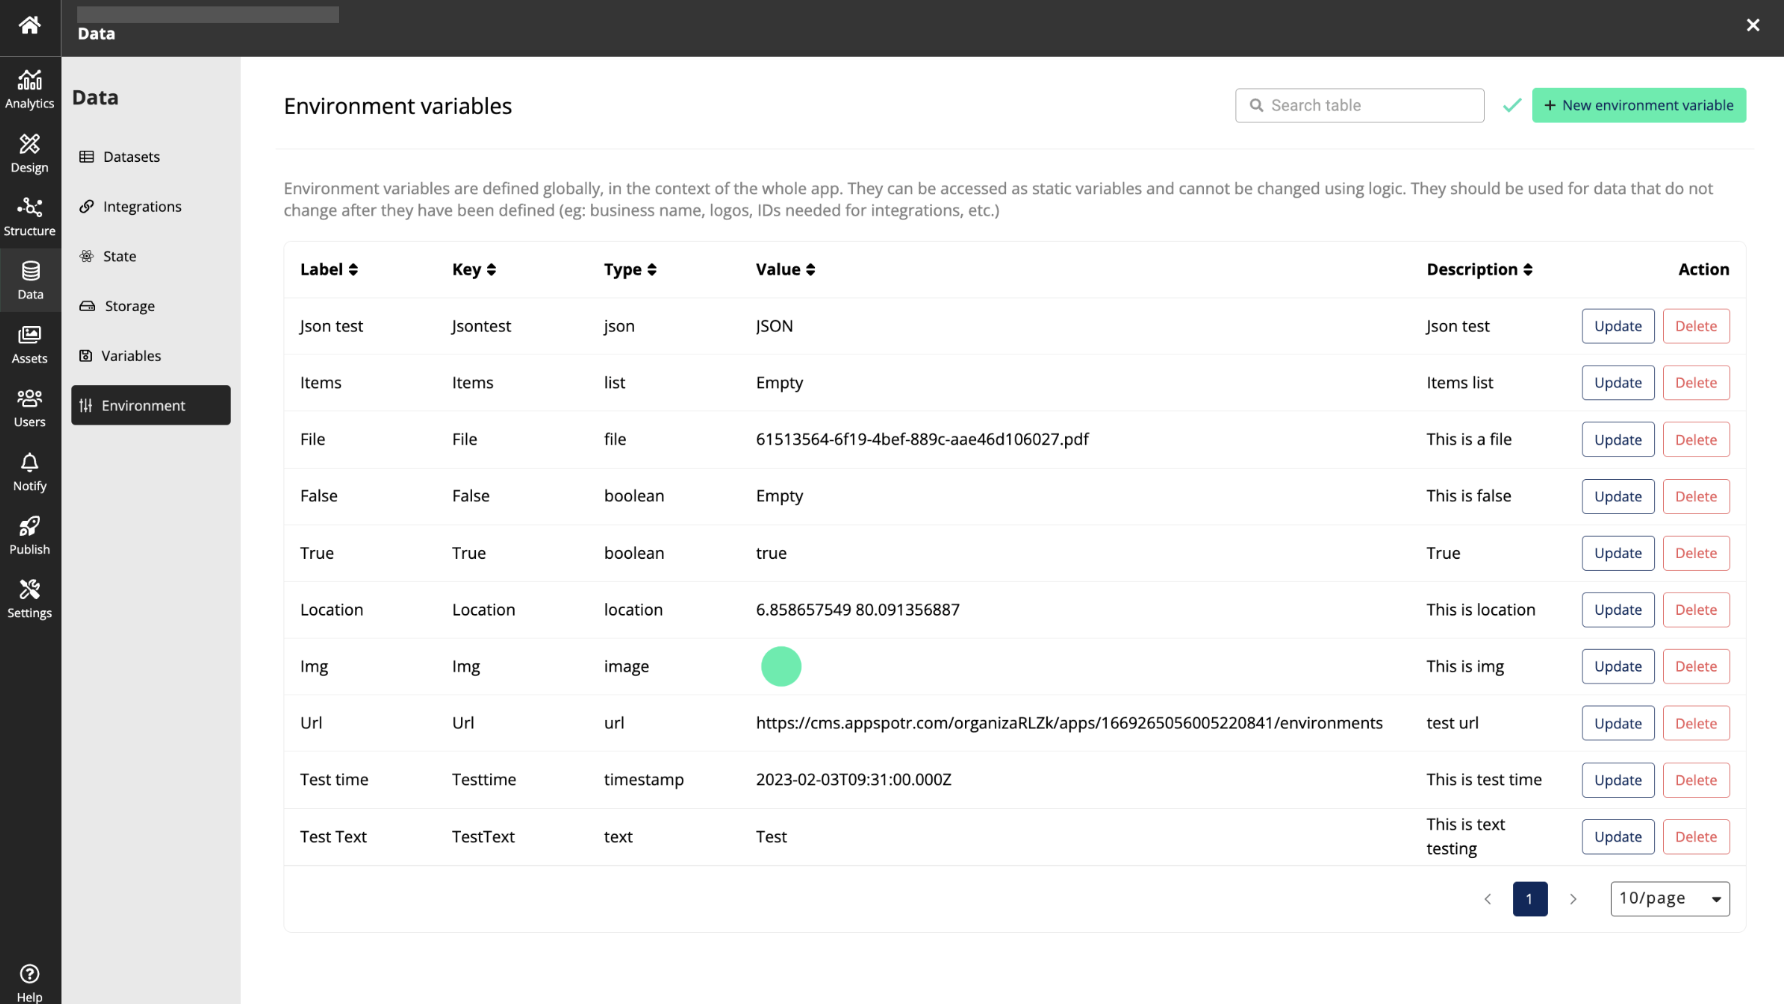Select the Data sidebar icon

tap(30, 280)
